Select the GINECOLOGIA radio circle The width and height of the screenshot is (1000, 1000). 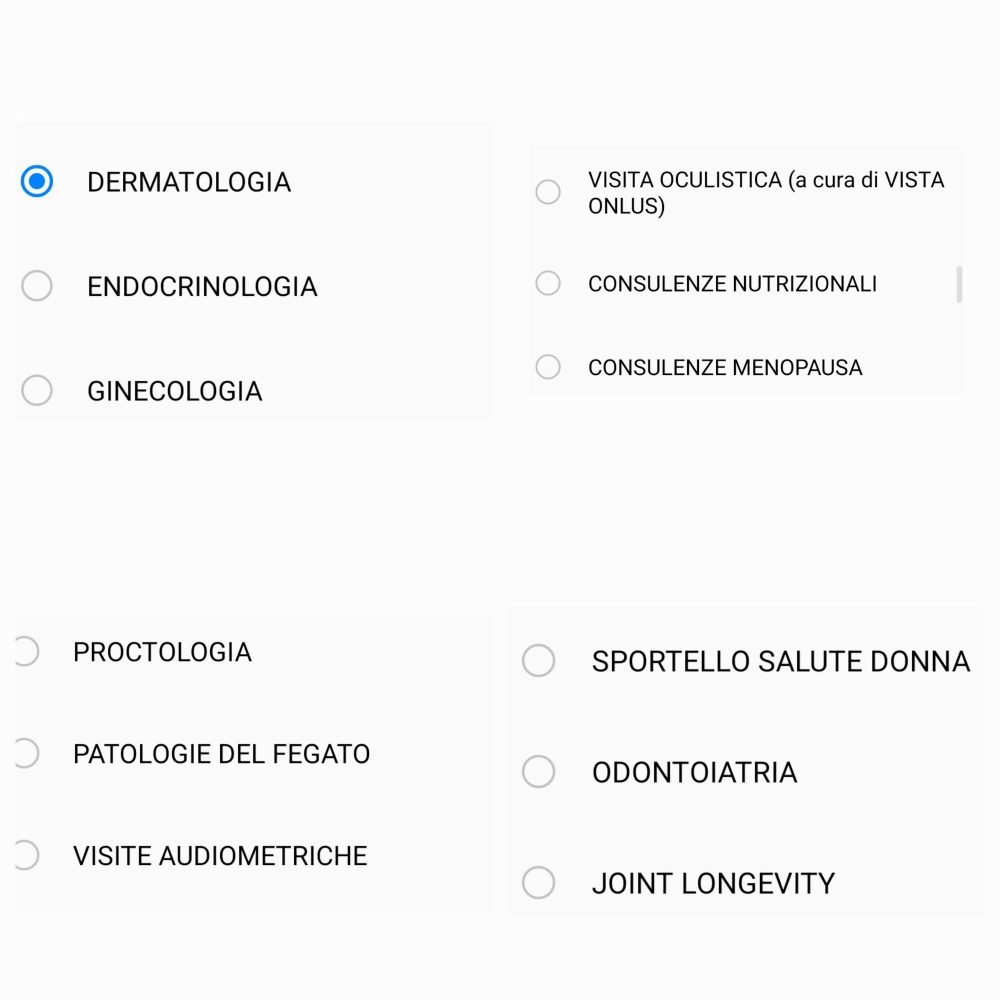[37, 390]
